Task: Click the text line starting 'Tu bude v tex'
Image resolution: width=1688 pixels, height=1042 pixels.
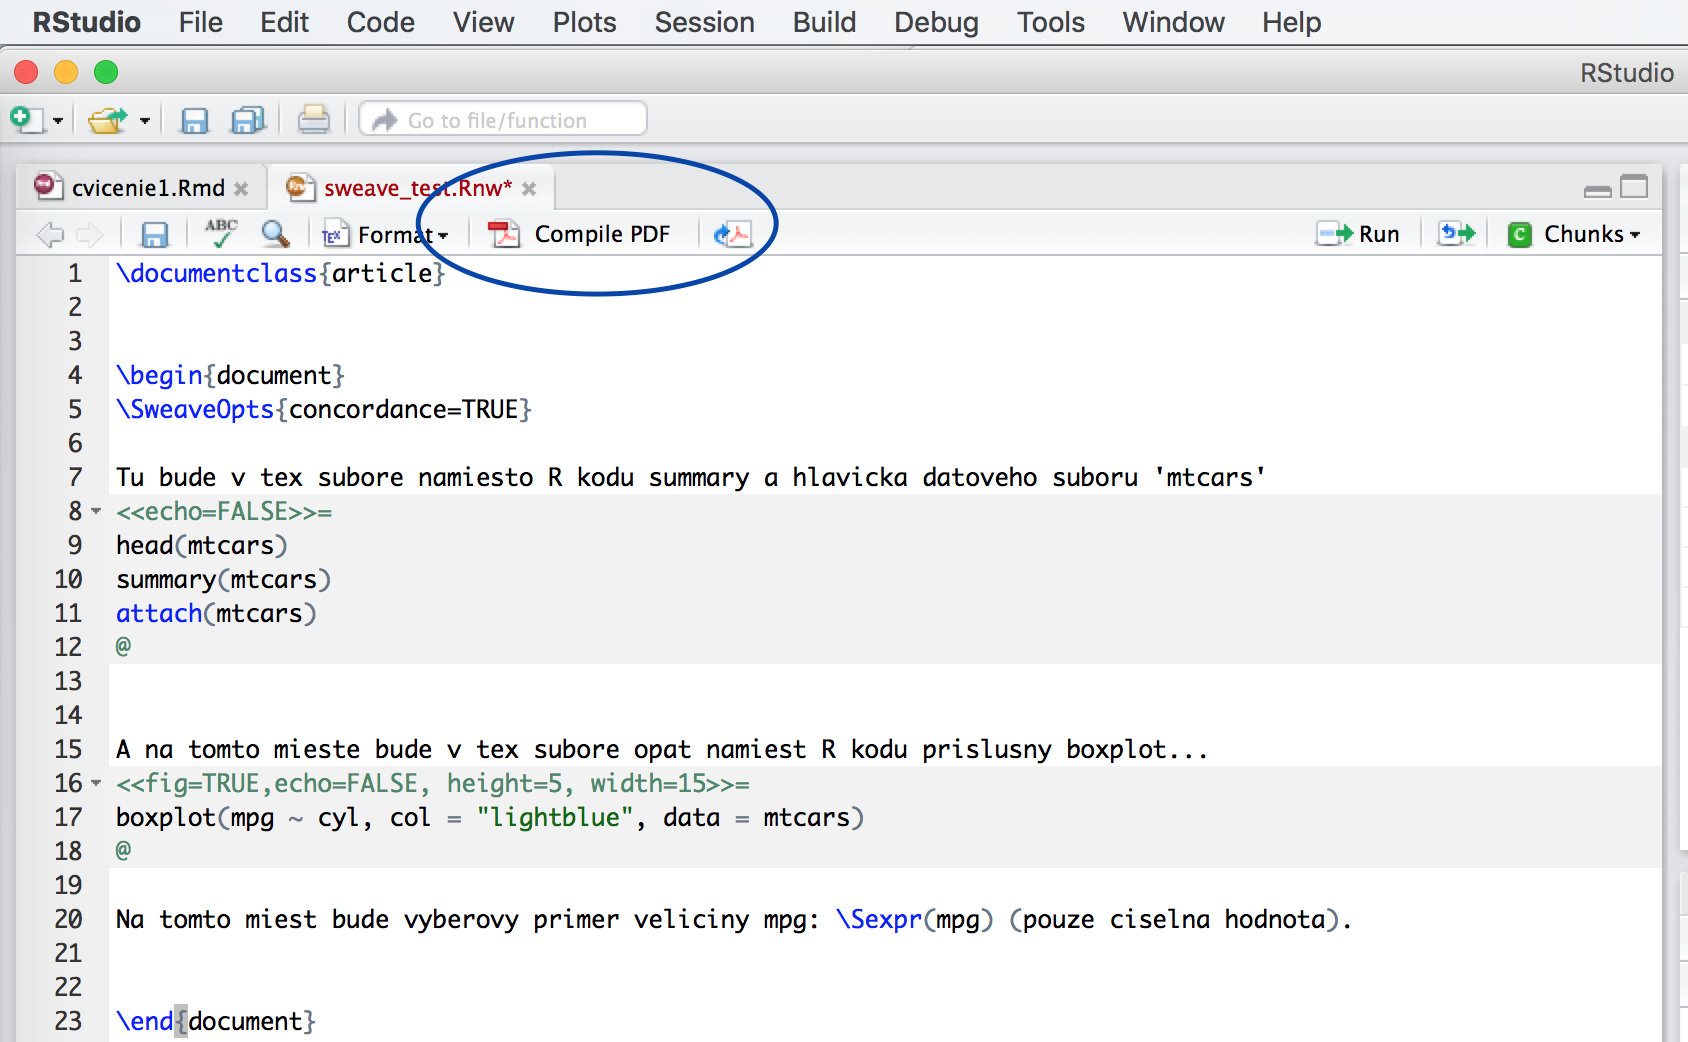Action: (x=691, y=478)
